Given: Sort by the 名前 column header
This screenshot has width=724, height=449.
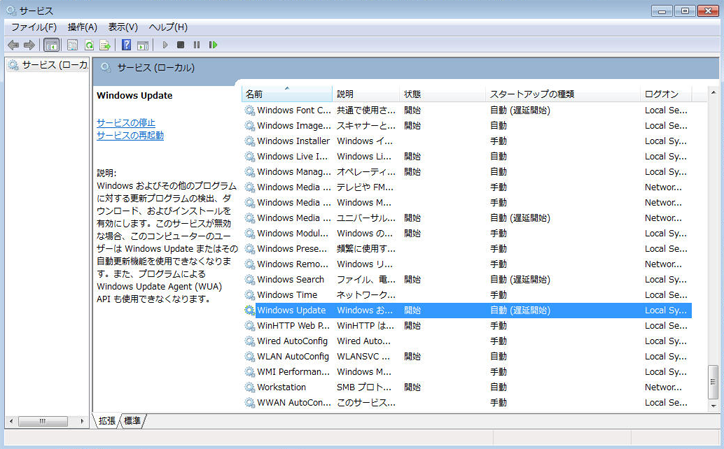Looking at the screenshot, I should (287, 94).
